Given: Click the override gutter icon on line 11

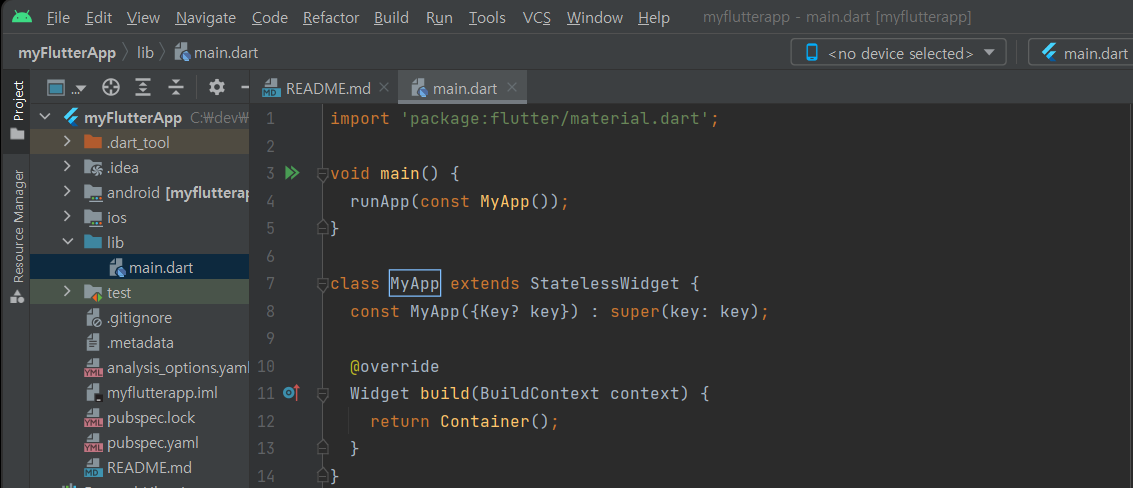Looking at the screenshot, I should [291, 393].
